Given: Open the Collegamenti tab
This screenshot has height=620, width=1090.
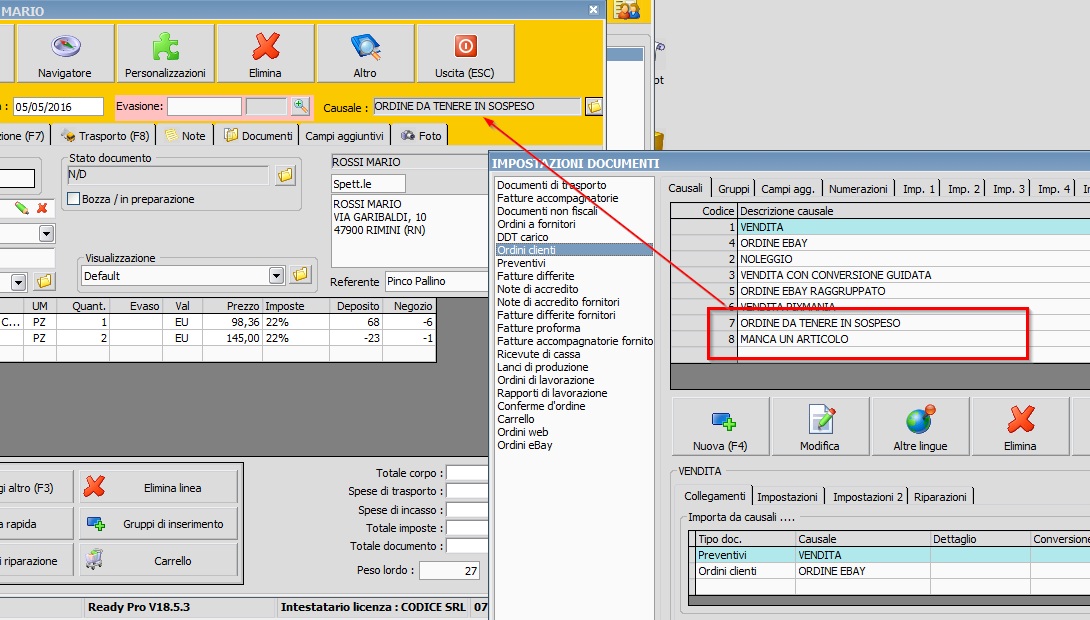Looking at the screenshot, I should click(x=715, y=496).
